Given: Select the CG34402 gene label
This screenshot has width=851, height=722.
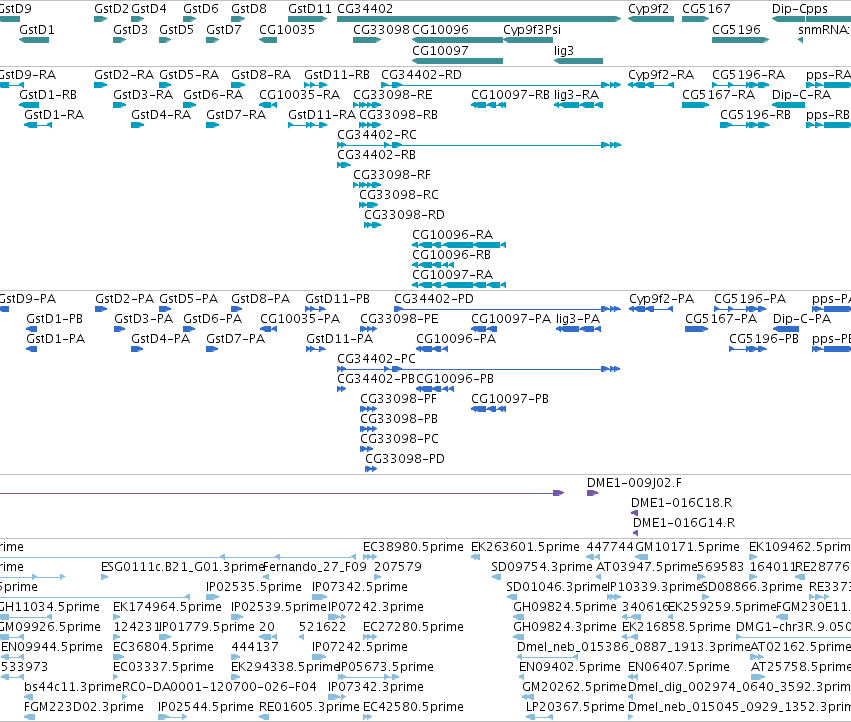Looking at the screenshot, I should point(365,9).
